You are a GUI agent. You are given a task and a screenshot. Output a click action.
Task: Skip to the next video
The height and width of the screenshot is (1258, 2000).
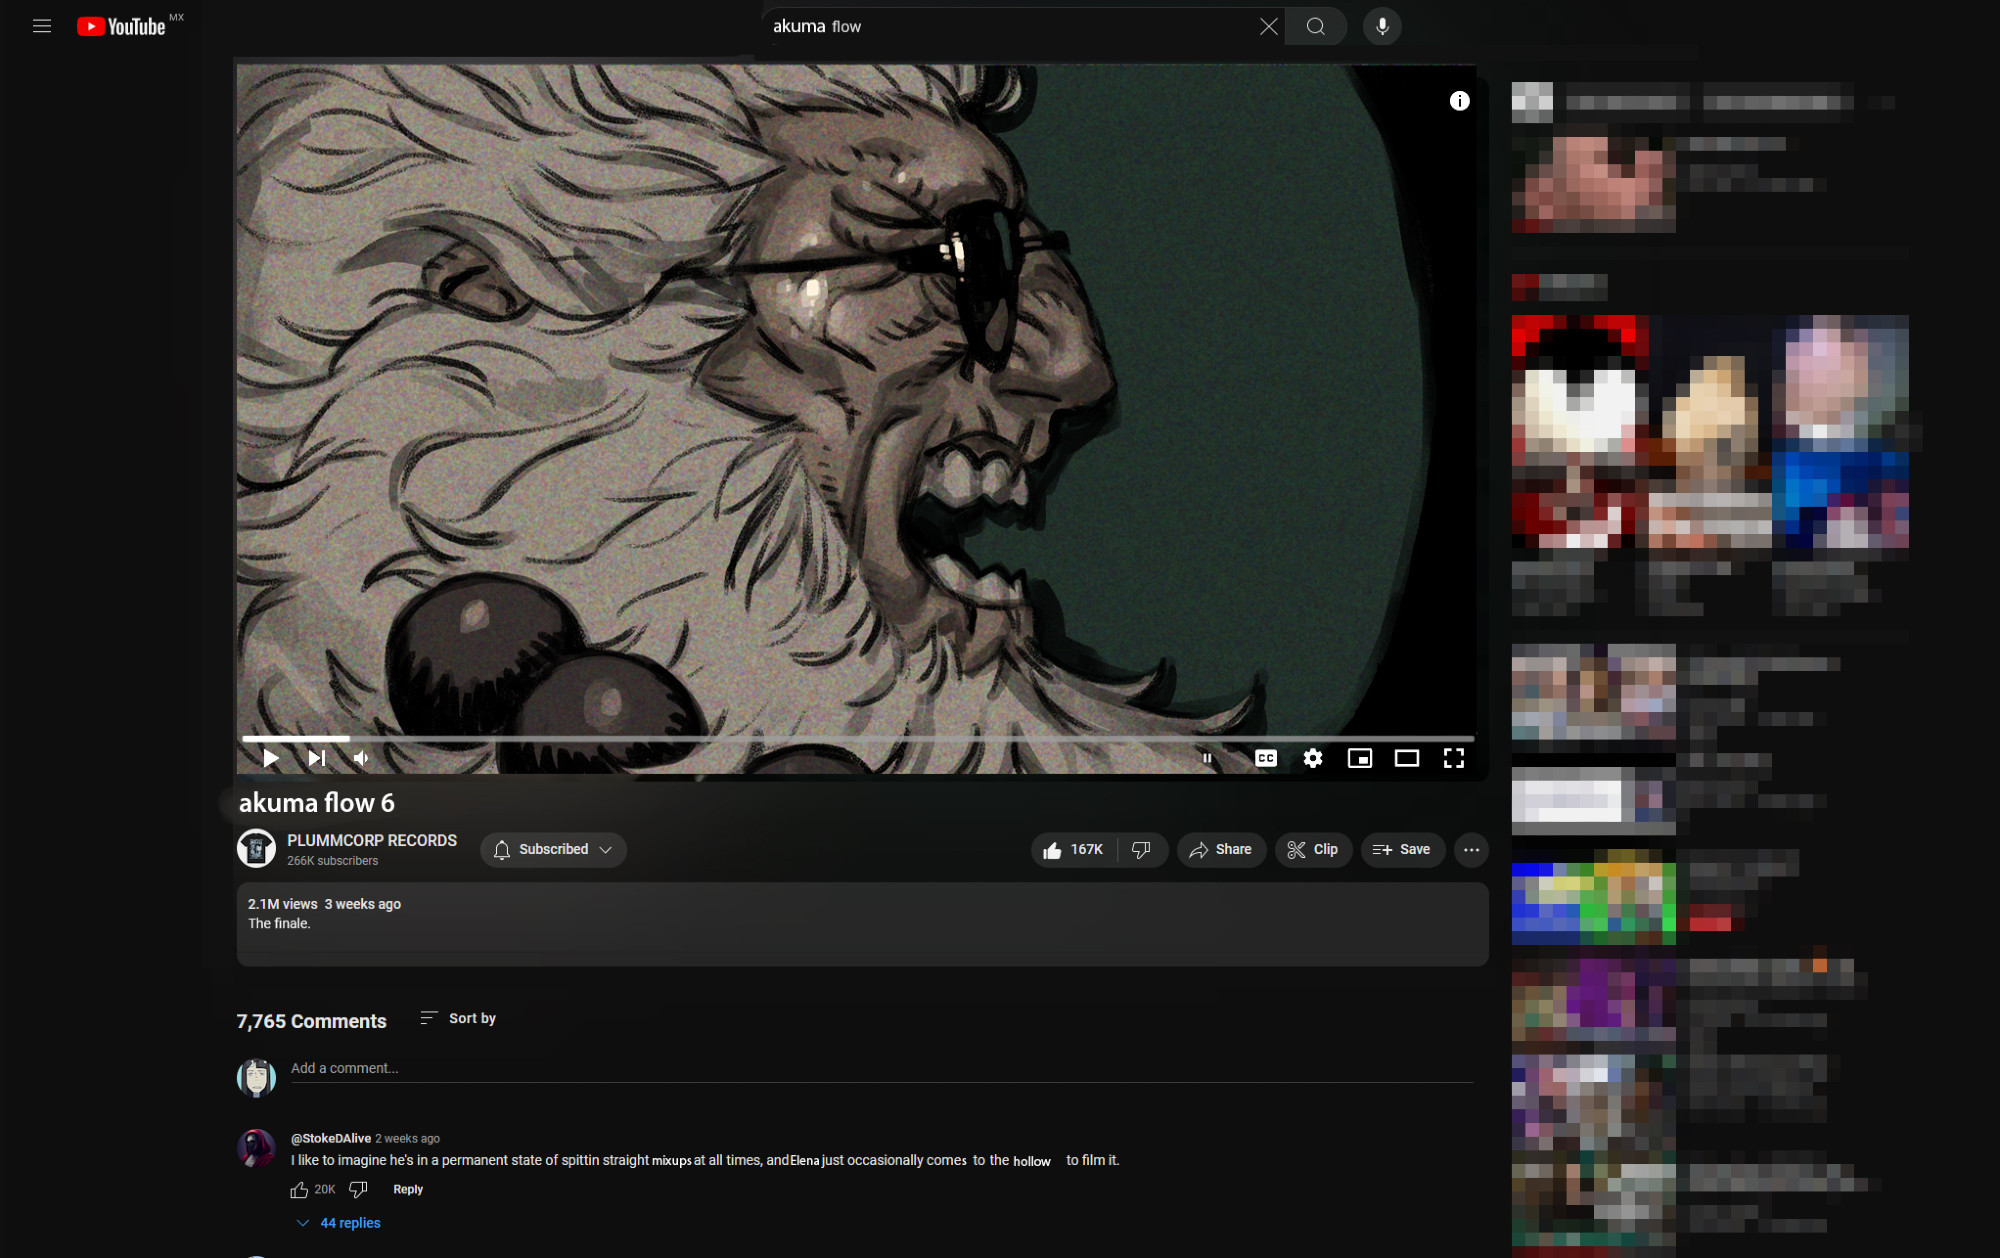(317, 758)
